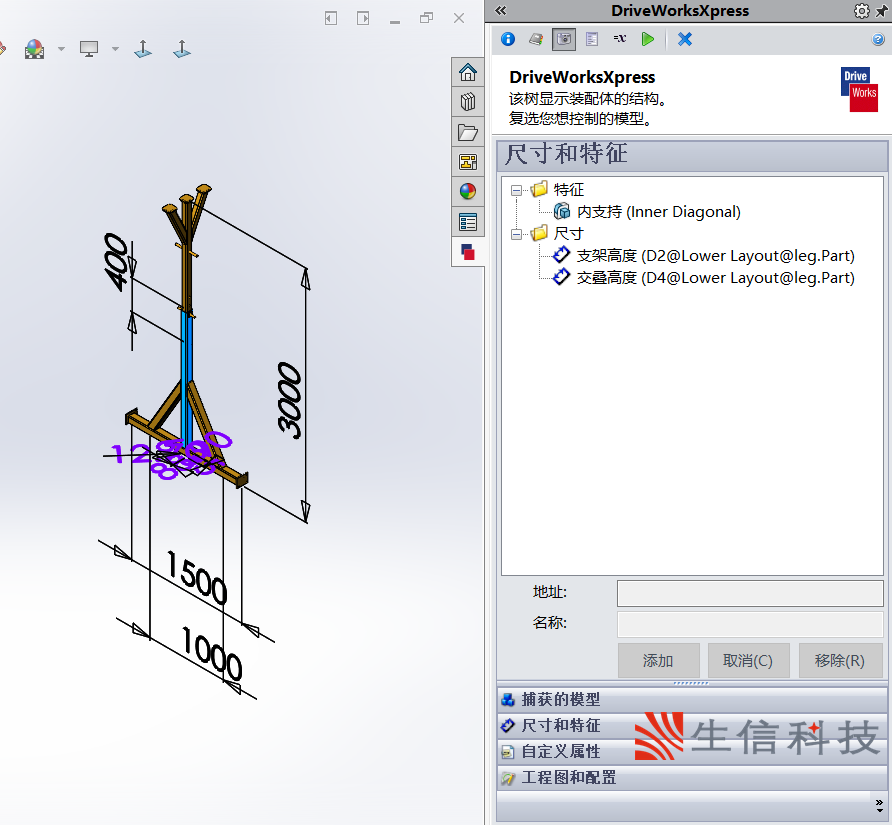Select 内支持 (Inner Diagonal) feature
Screen dimensions: 892x825
click(x=658, y=212)
